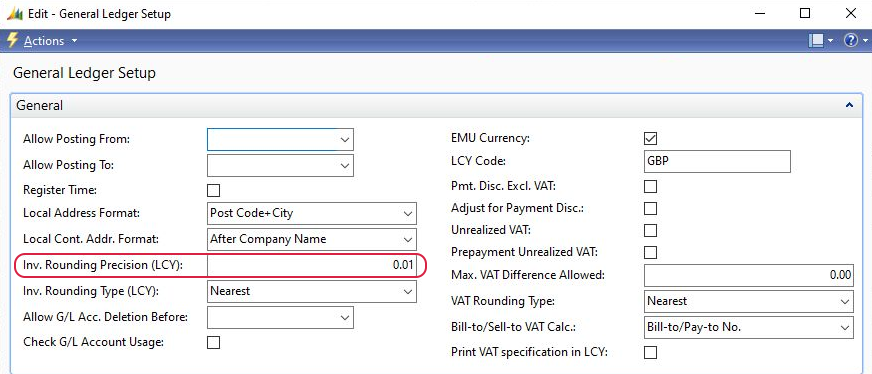Click the Help question mark icon
The width and height of the screenshot is (872, 374).
(851, 41)
